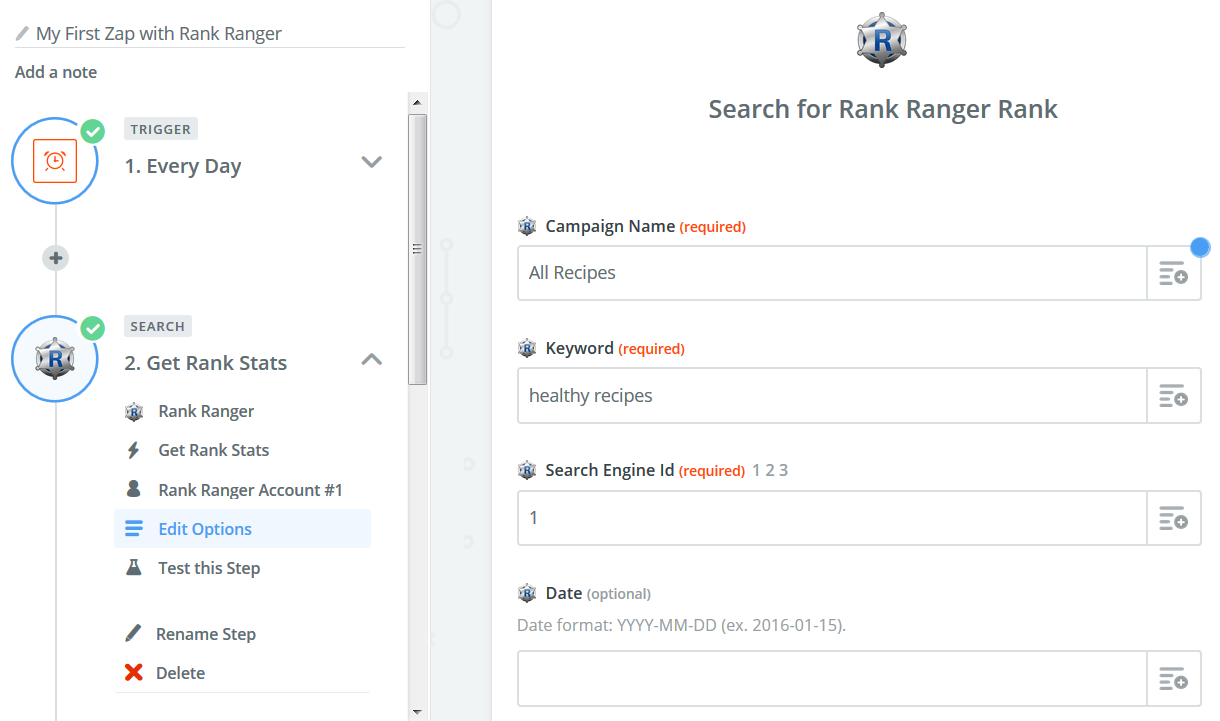Click the red X delete icon
Image resolution: width=1220 pixels, height=721 pixels.
pyautogui.click(x=133, y=672)
